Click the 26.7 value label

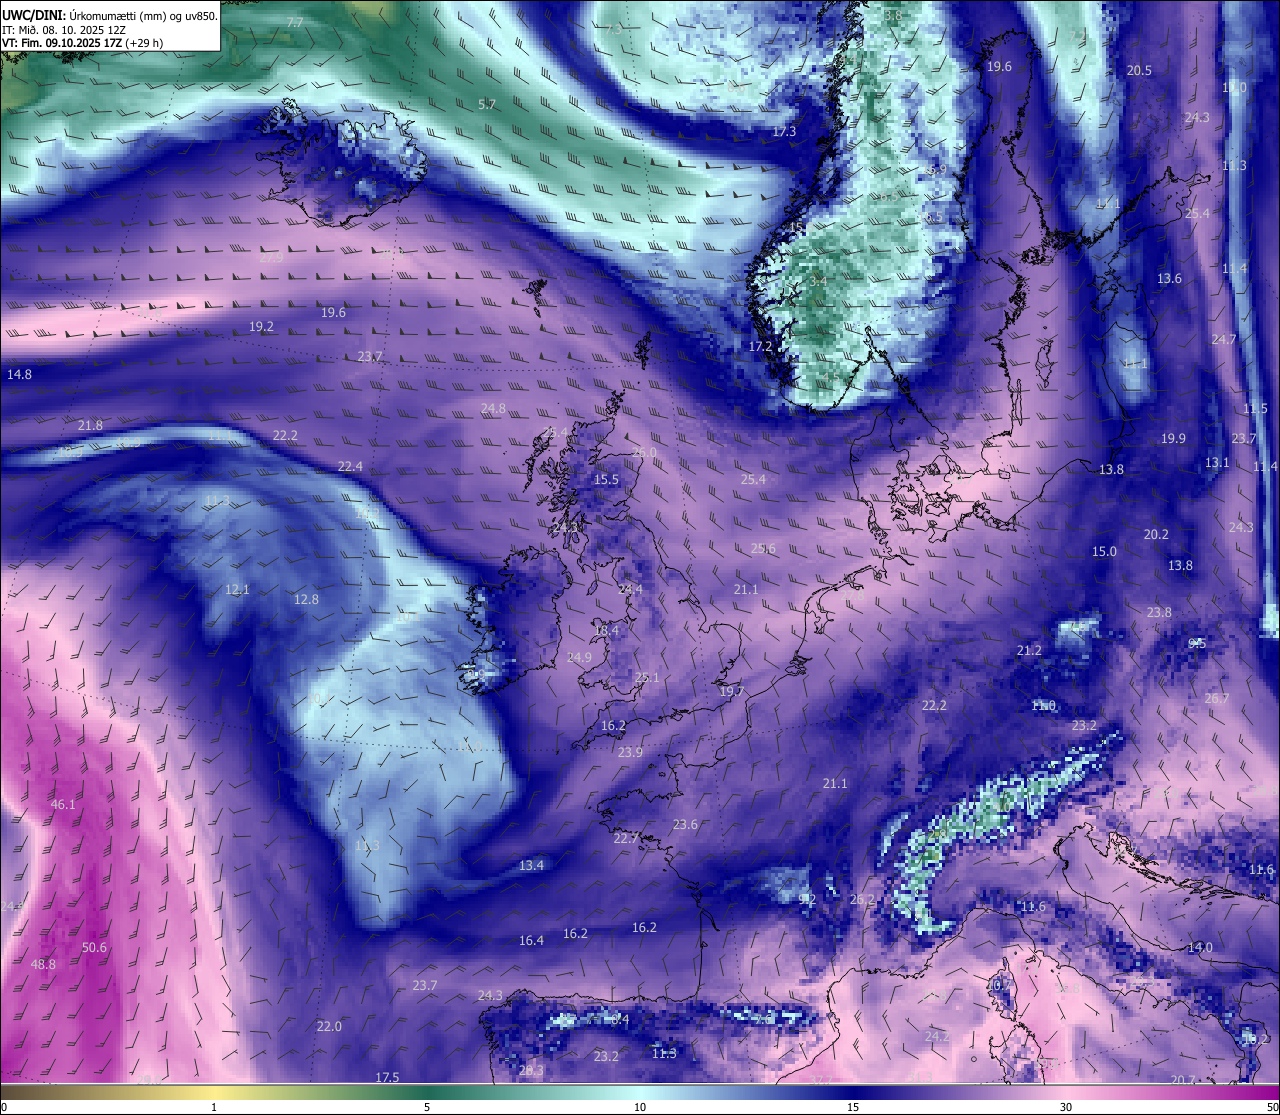point(1217,698)
